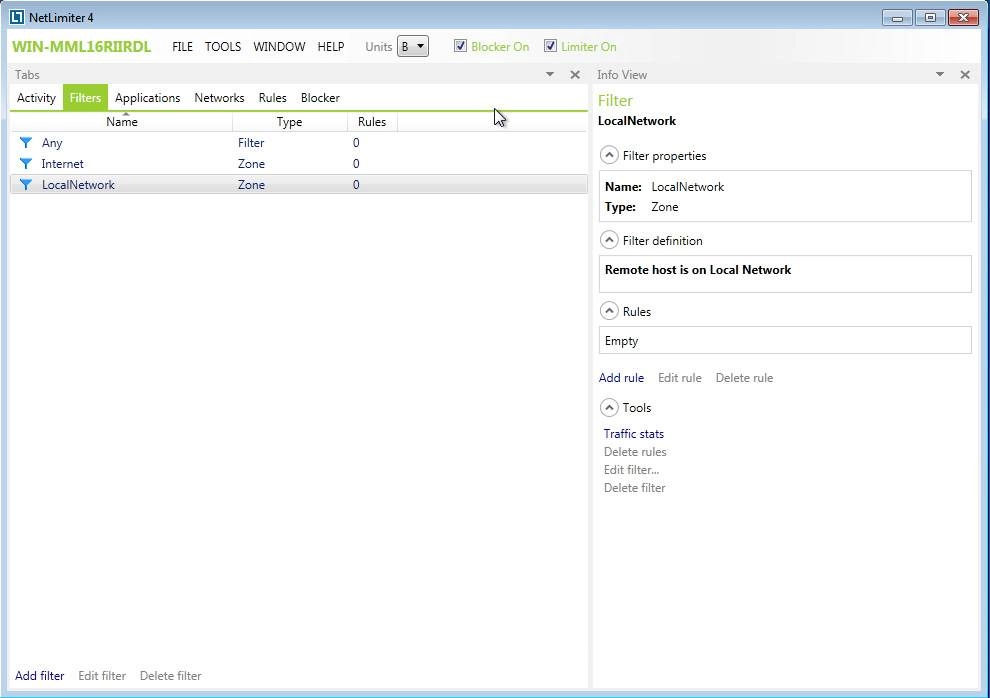Collapse the Filter definition section
The width and height of the screenshot is (990, 698).
(x=609, y=240)
